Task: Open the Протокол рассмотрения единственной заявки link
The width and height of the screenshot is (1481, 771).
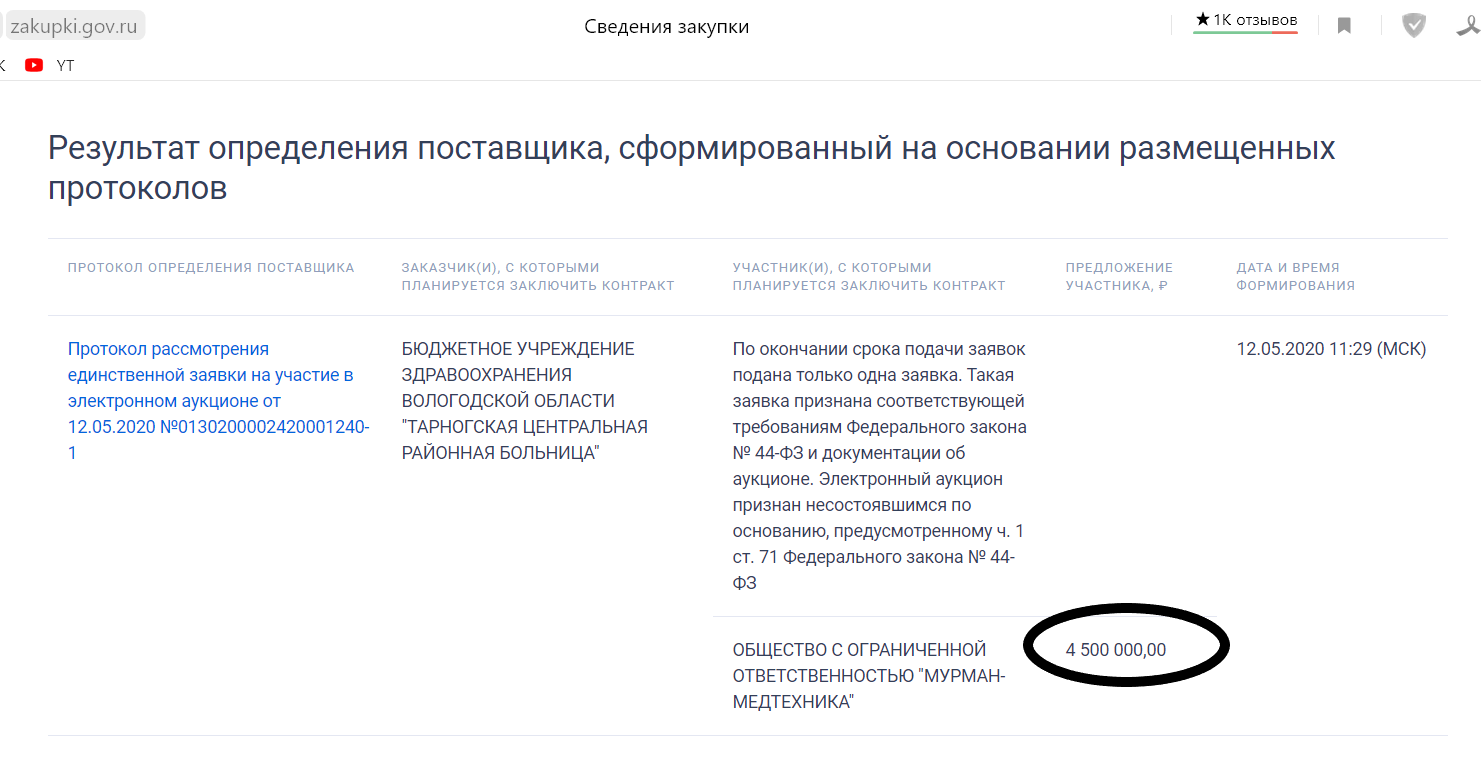Action: pos(218,401)
